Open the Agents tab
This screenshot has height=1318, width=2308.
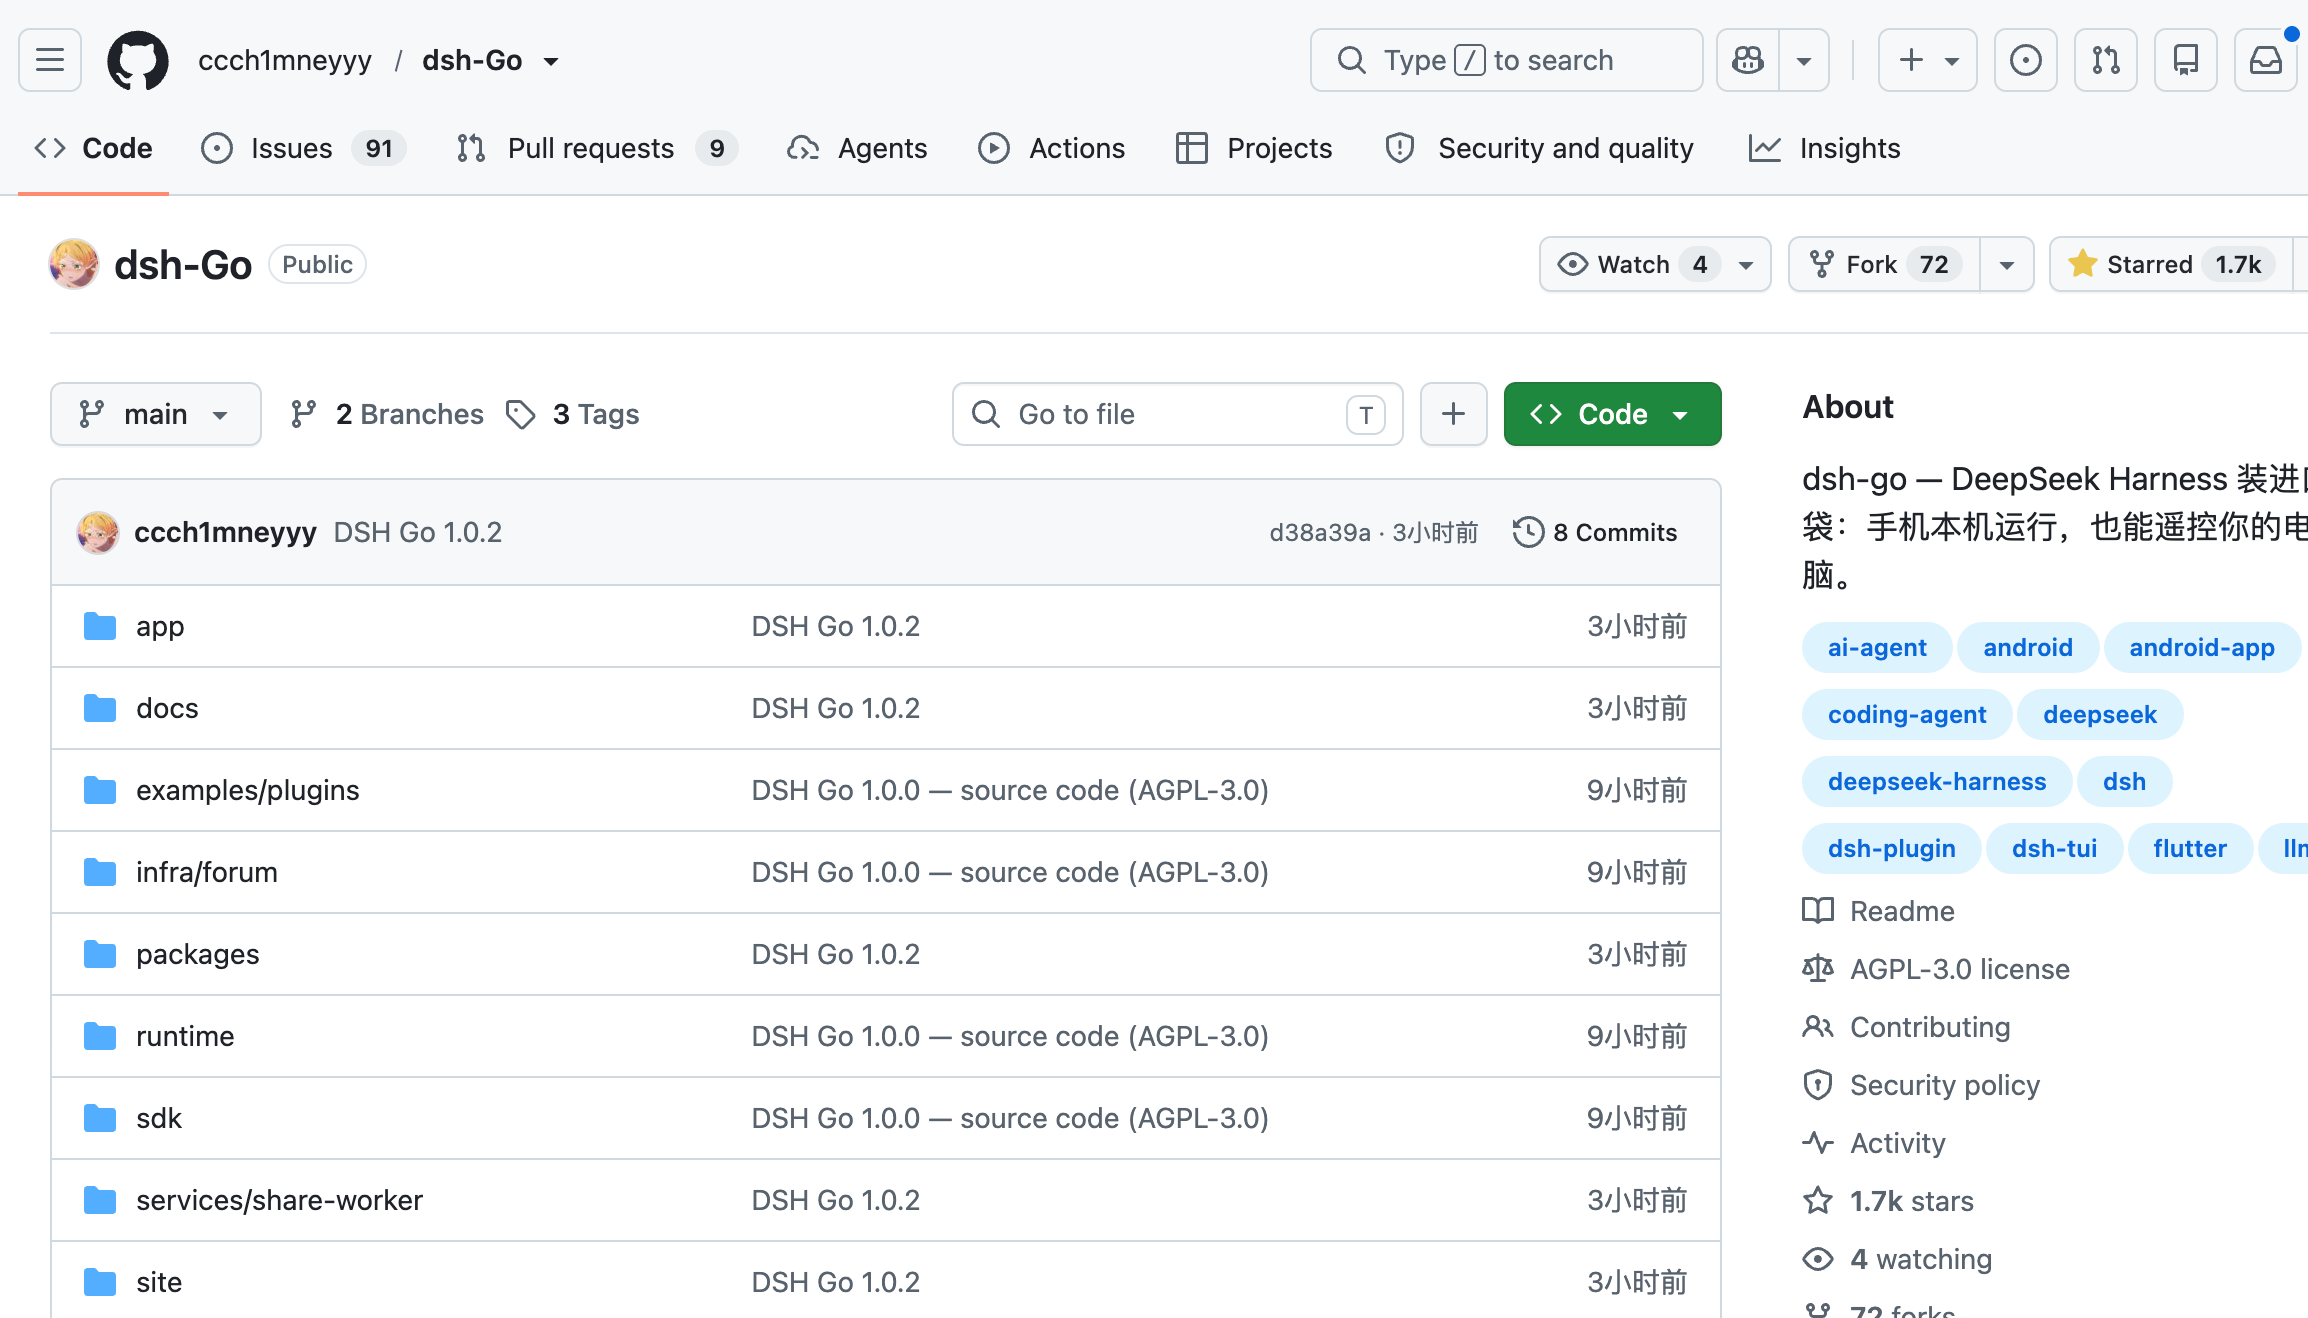(x=857, y=148)
